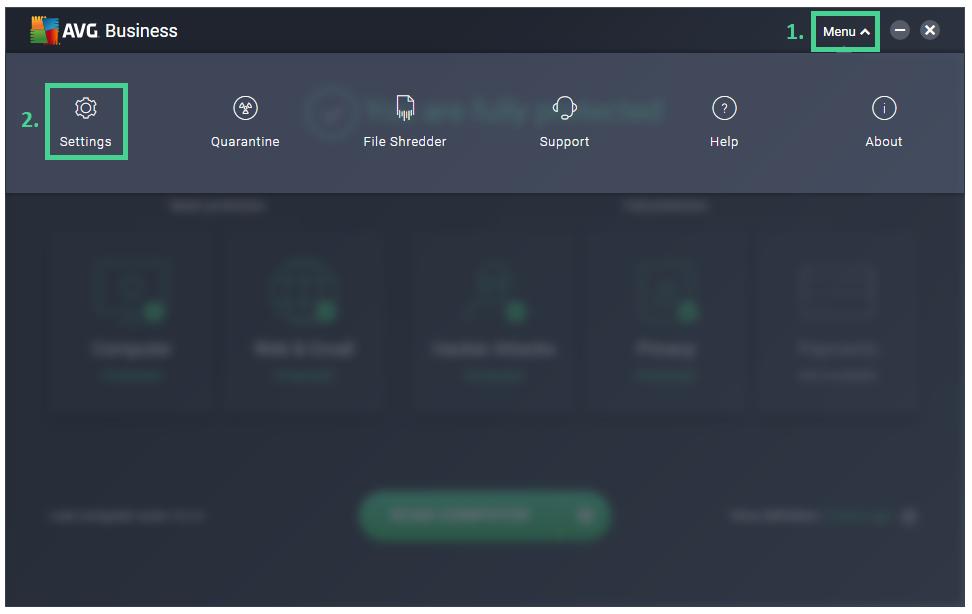
Task: Open Settings from the gear icon
Action: 86,109
